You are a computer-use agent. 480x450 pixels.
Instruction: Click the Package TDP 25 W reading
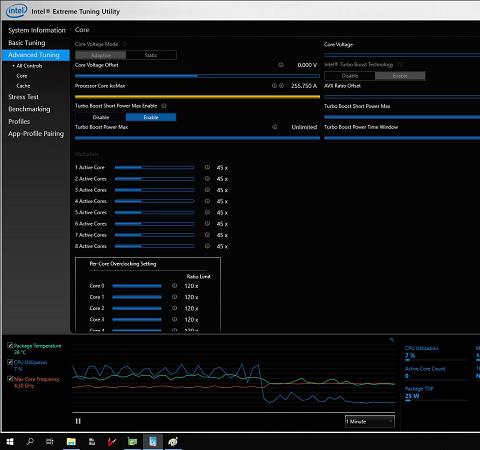tap(412, 396)
